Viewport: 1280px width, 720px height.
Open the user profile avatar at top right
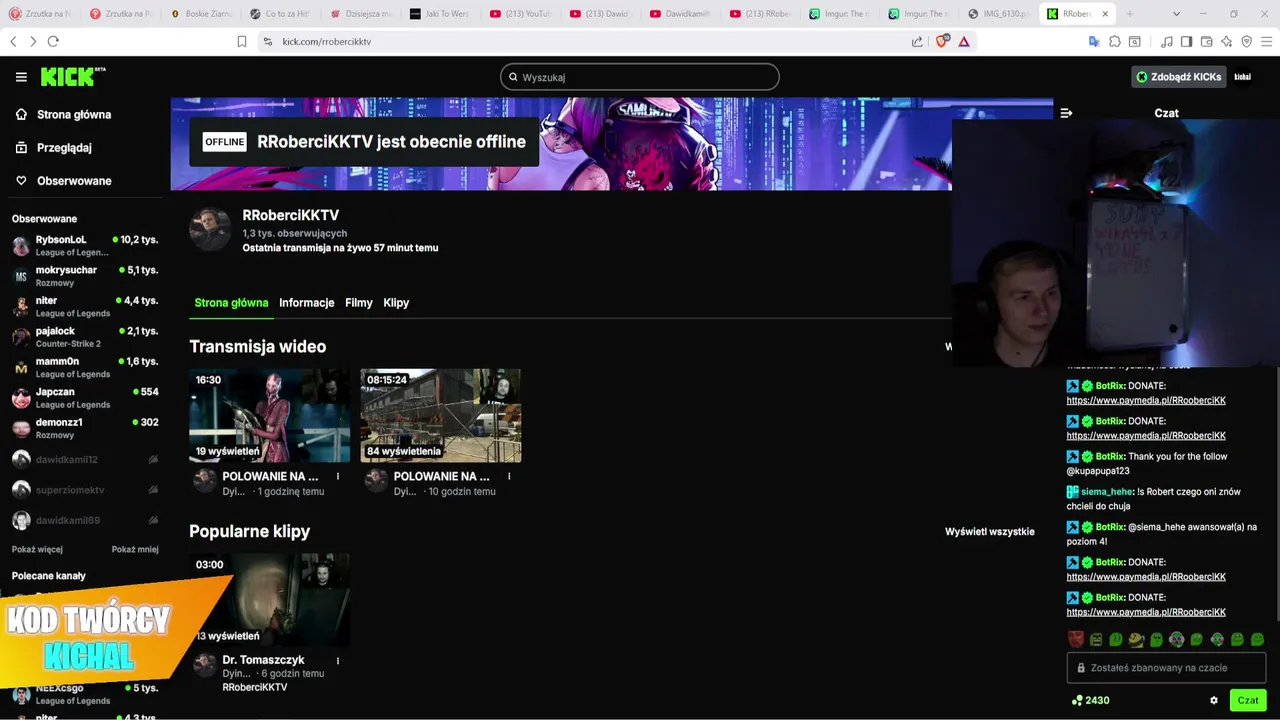(1242, 77)
